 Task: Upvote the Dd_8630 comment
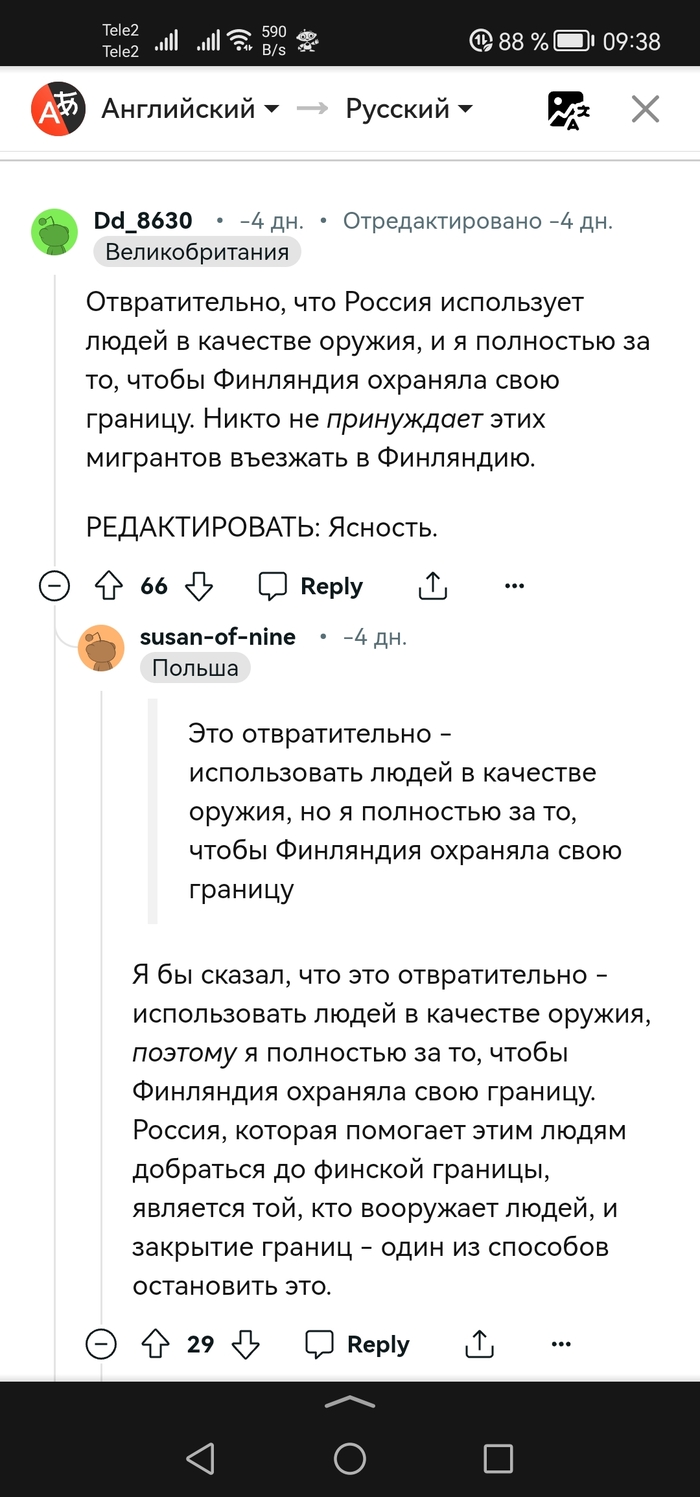point(106,586)
